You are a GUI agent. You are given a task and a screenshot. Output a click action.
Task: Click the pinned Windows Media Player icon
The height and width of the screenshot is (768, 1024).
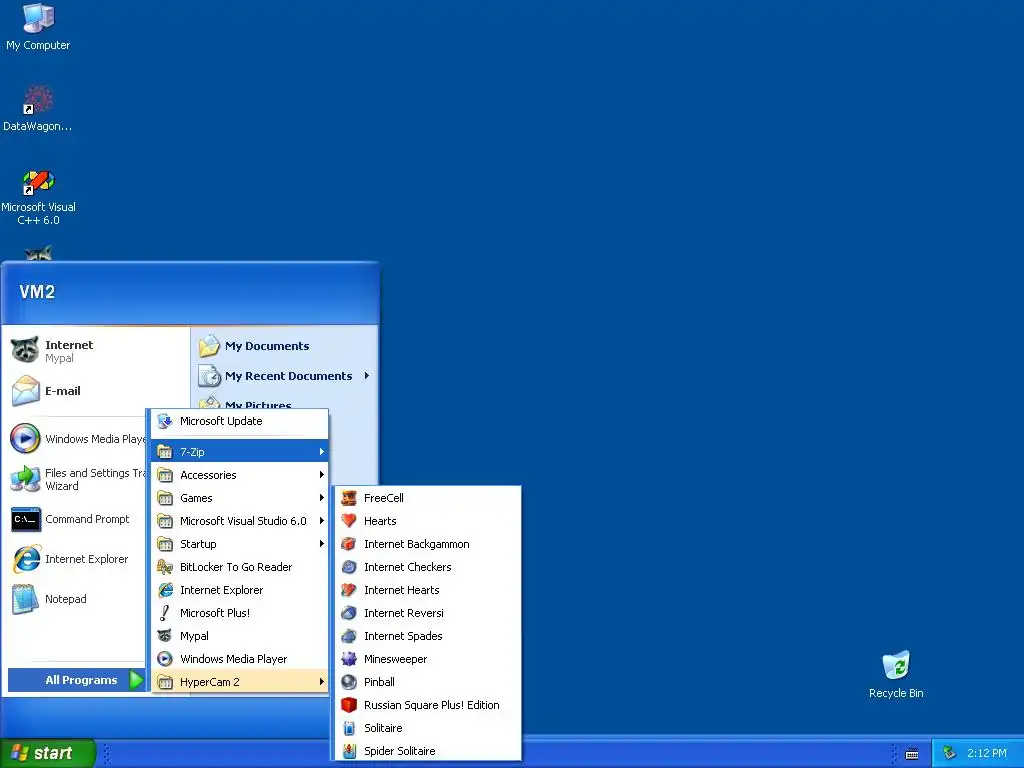(x=25, y=438)
